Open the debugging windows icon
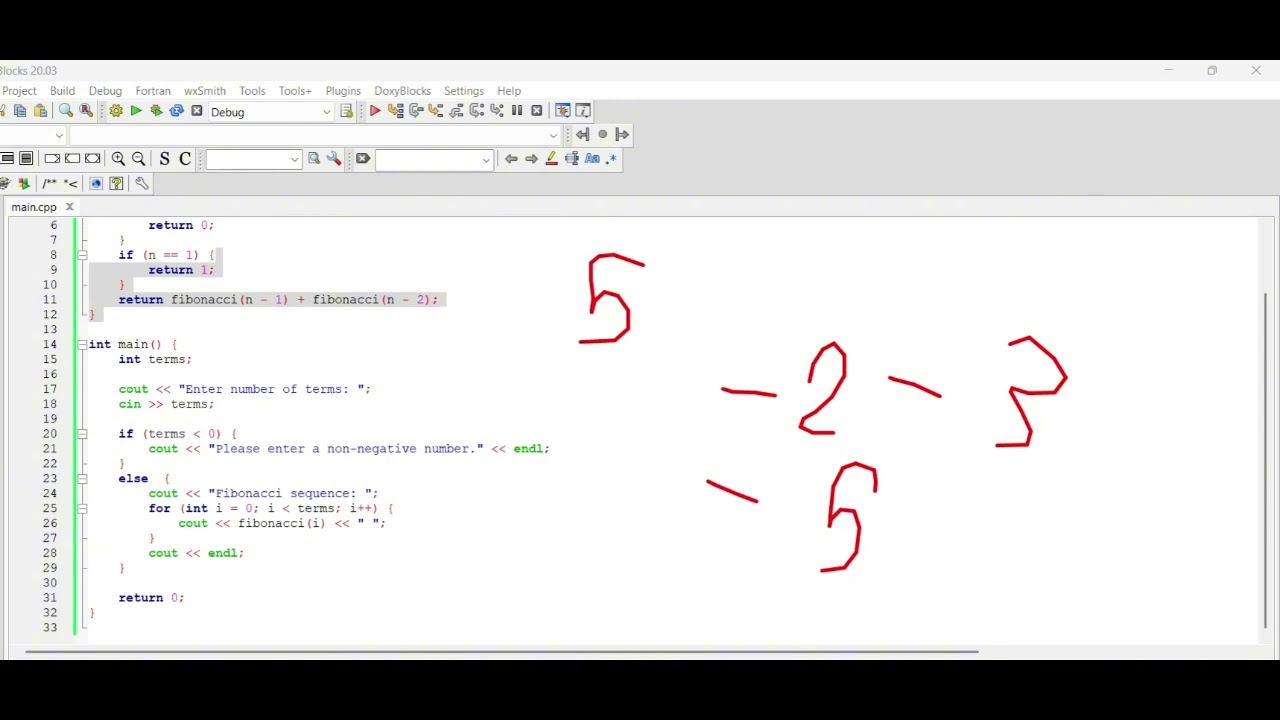1280x720 pixels. (562, 111)
